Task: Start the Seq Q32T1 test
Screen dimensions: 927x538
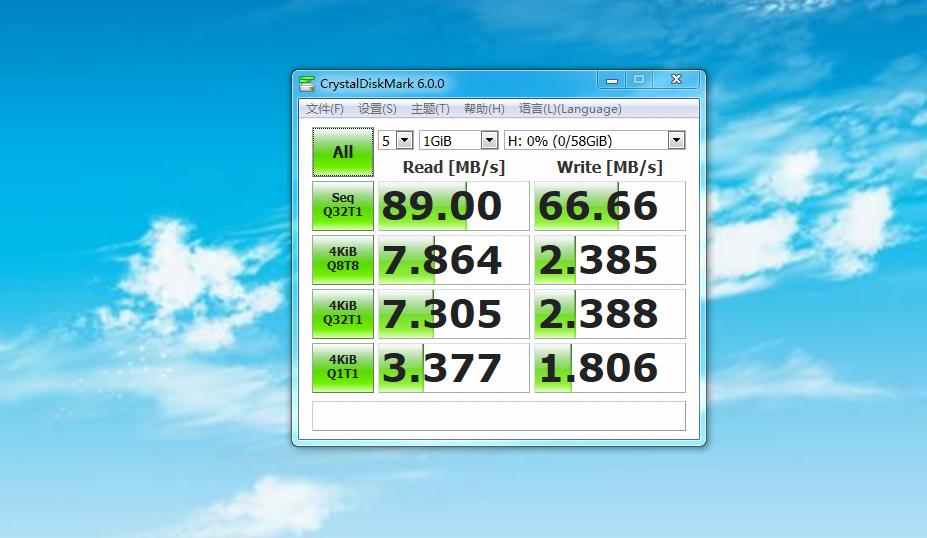Action: (x=343, y=205)
